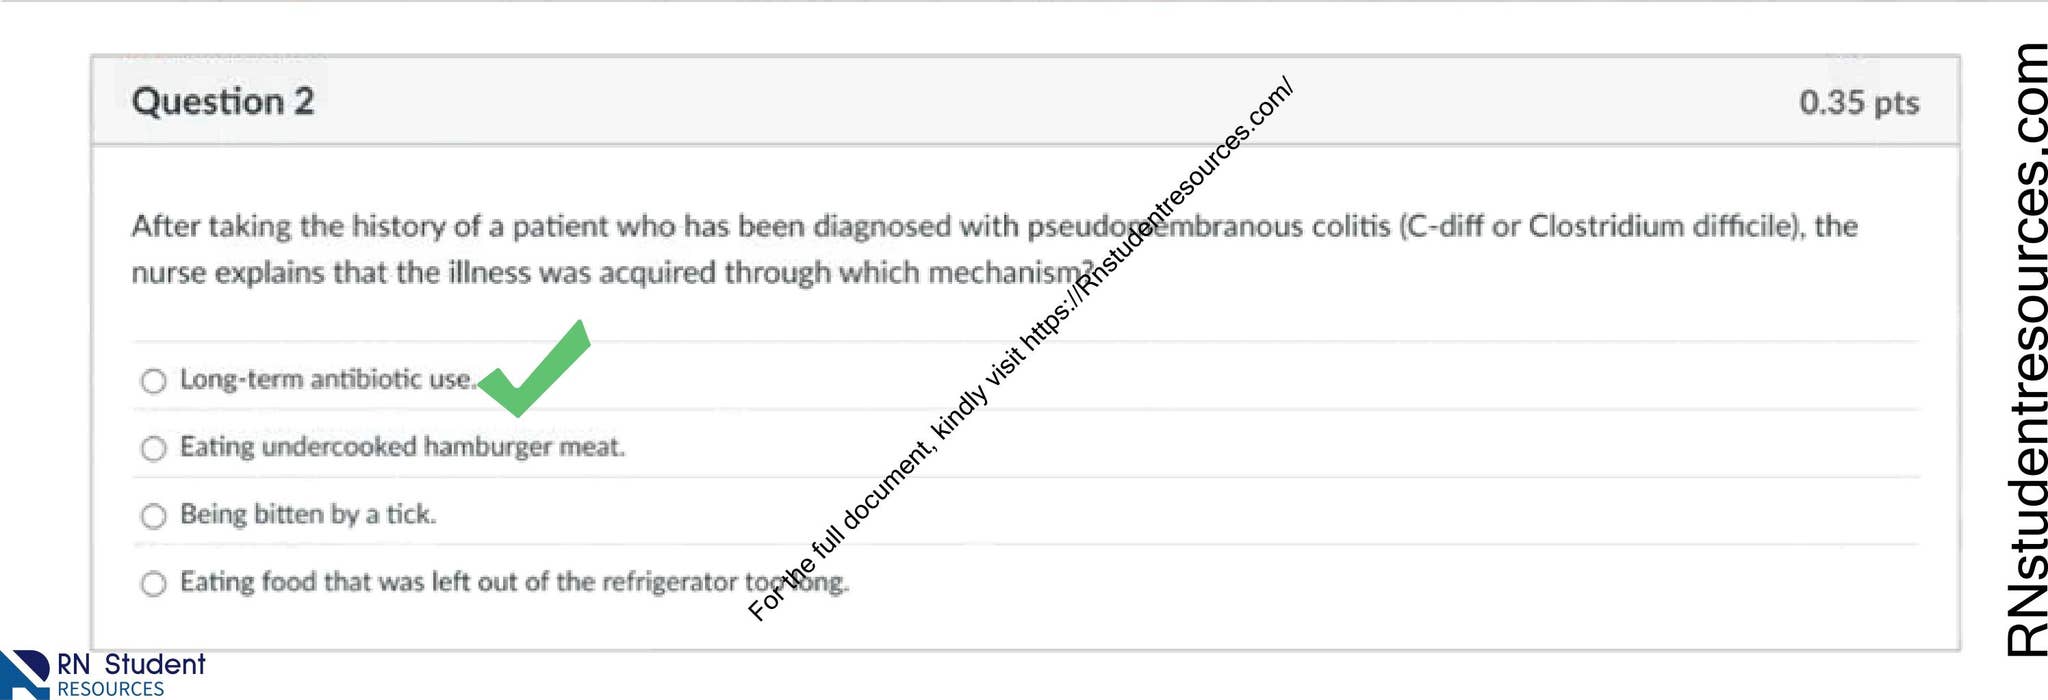Screen dimensions: 2048x700
Task: Click the 'Question 2' heading
Action: point(223,101)
